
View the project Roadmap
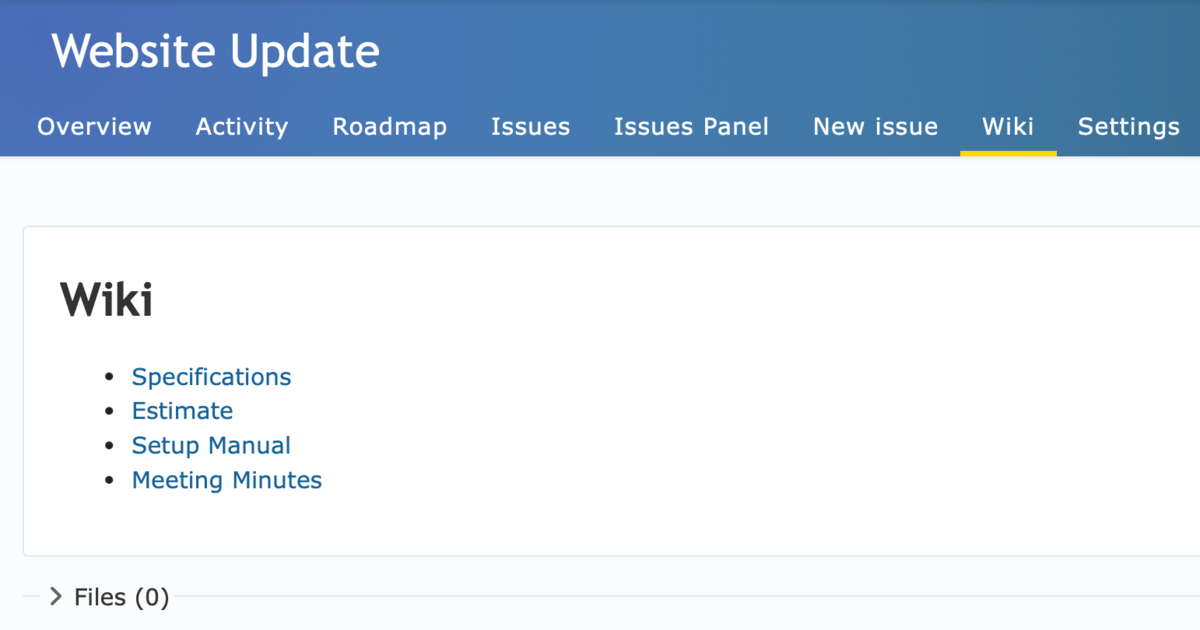click(389, 127)
